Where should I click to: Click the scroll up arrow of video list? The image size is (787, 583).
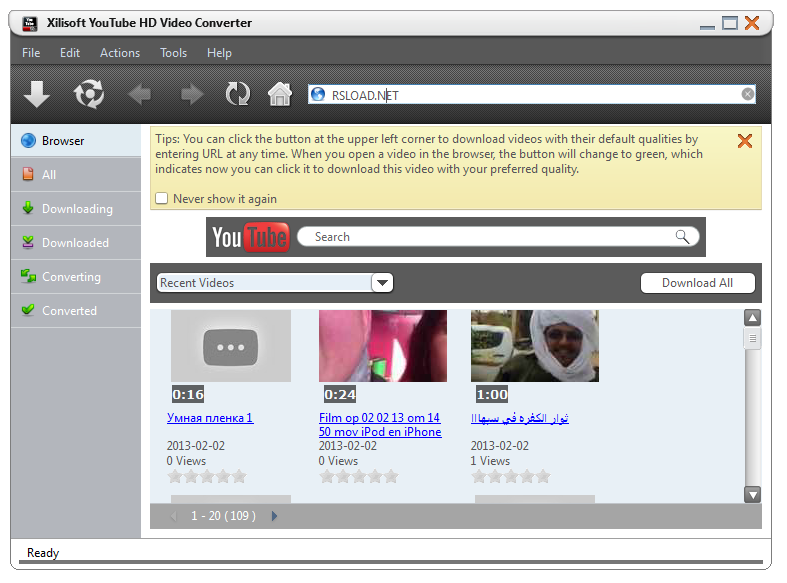click(x=752, y=318)
